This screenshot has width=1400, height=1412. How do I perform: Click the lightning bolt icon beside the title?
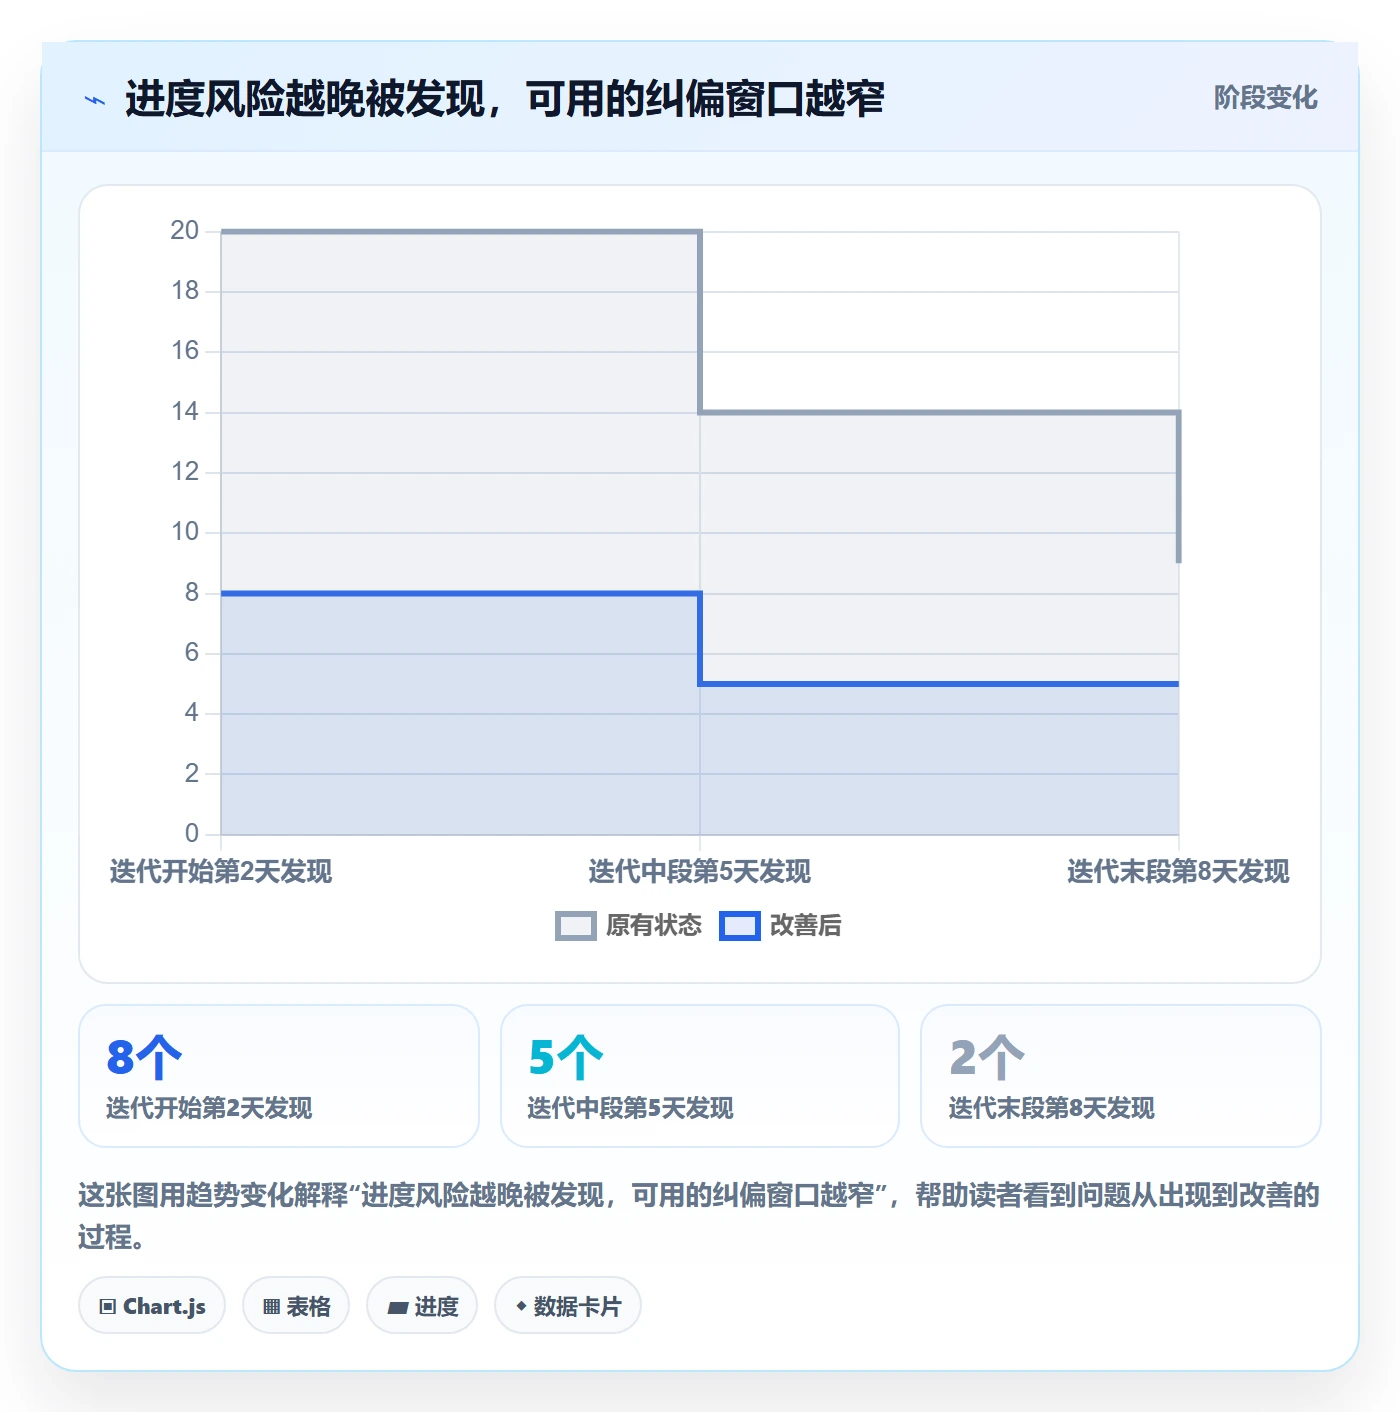(x=95, y=100)
